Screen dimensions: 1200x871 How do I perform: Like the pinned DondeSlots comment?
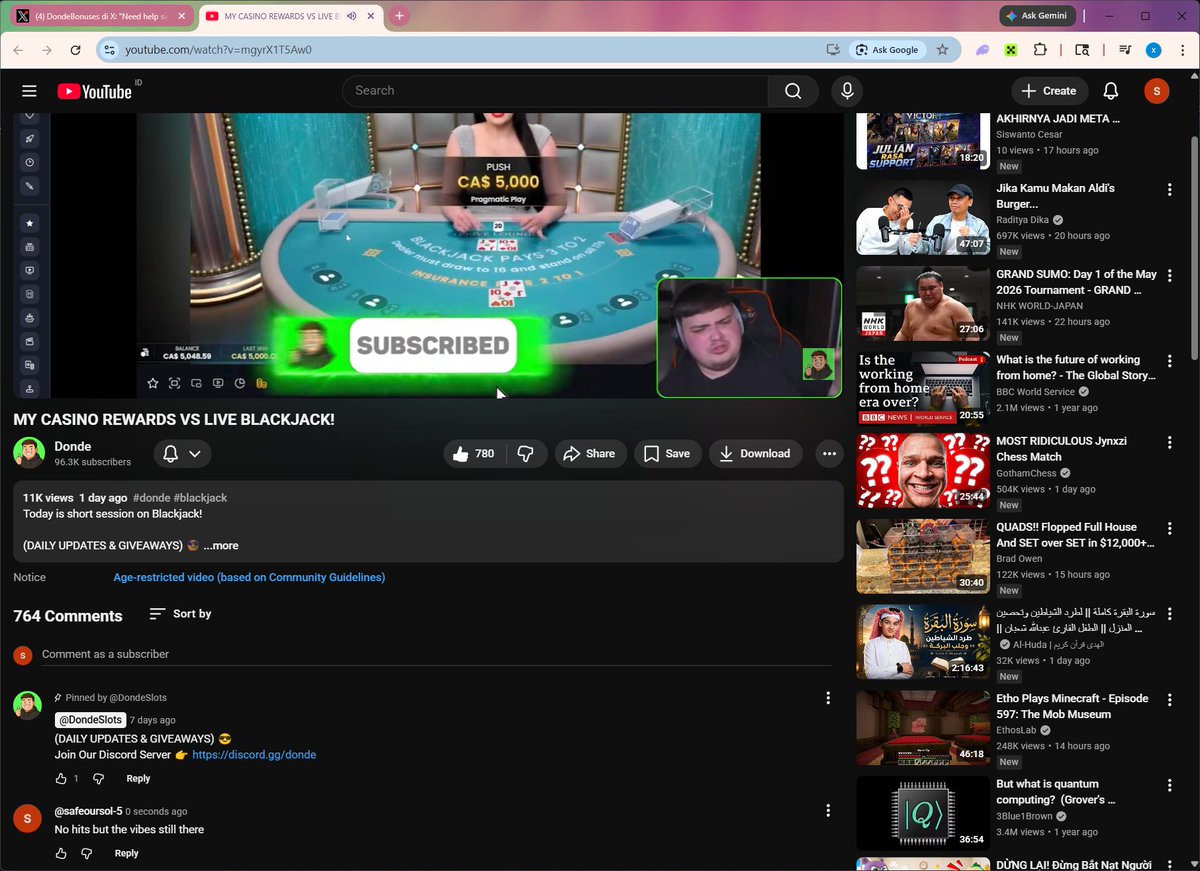(61, 778)
